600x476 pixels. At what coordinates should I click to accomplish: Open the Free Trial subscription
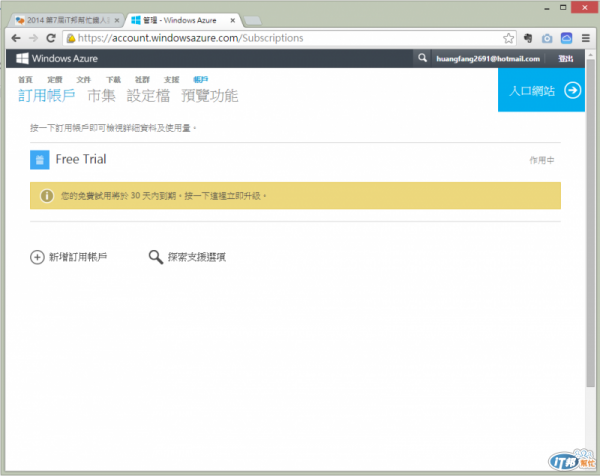81,159
